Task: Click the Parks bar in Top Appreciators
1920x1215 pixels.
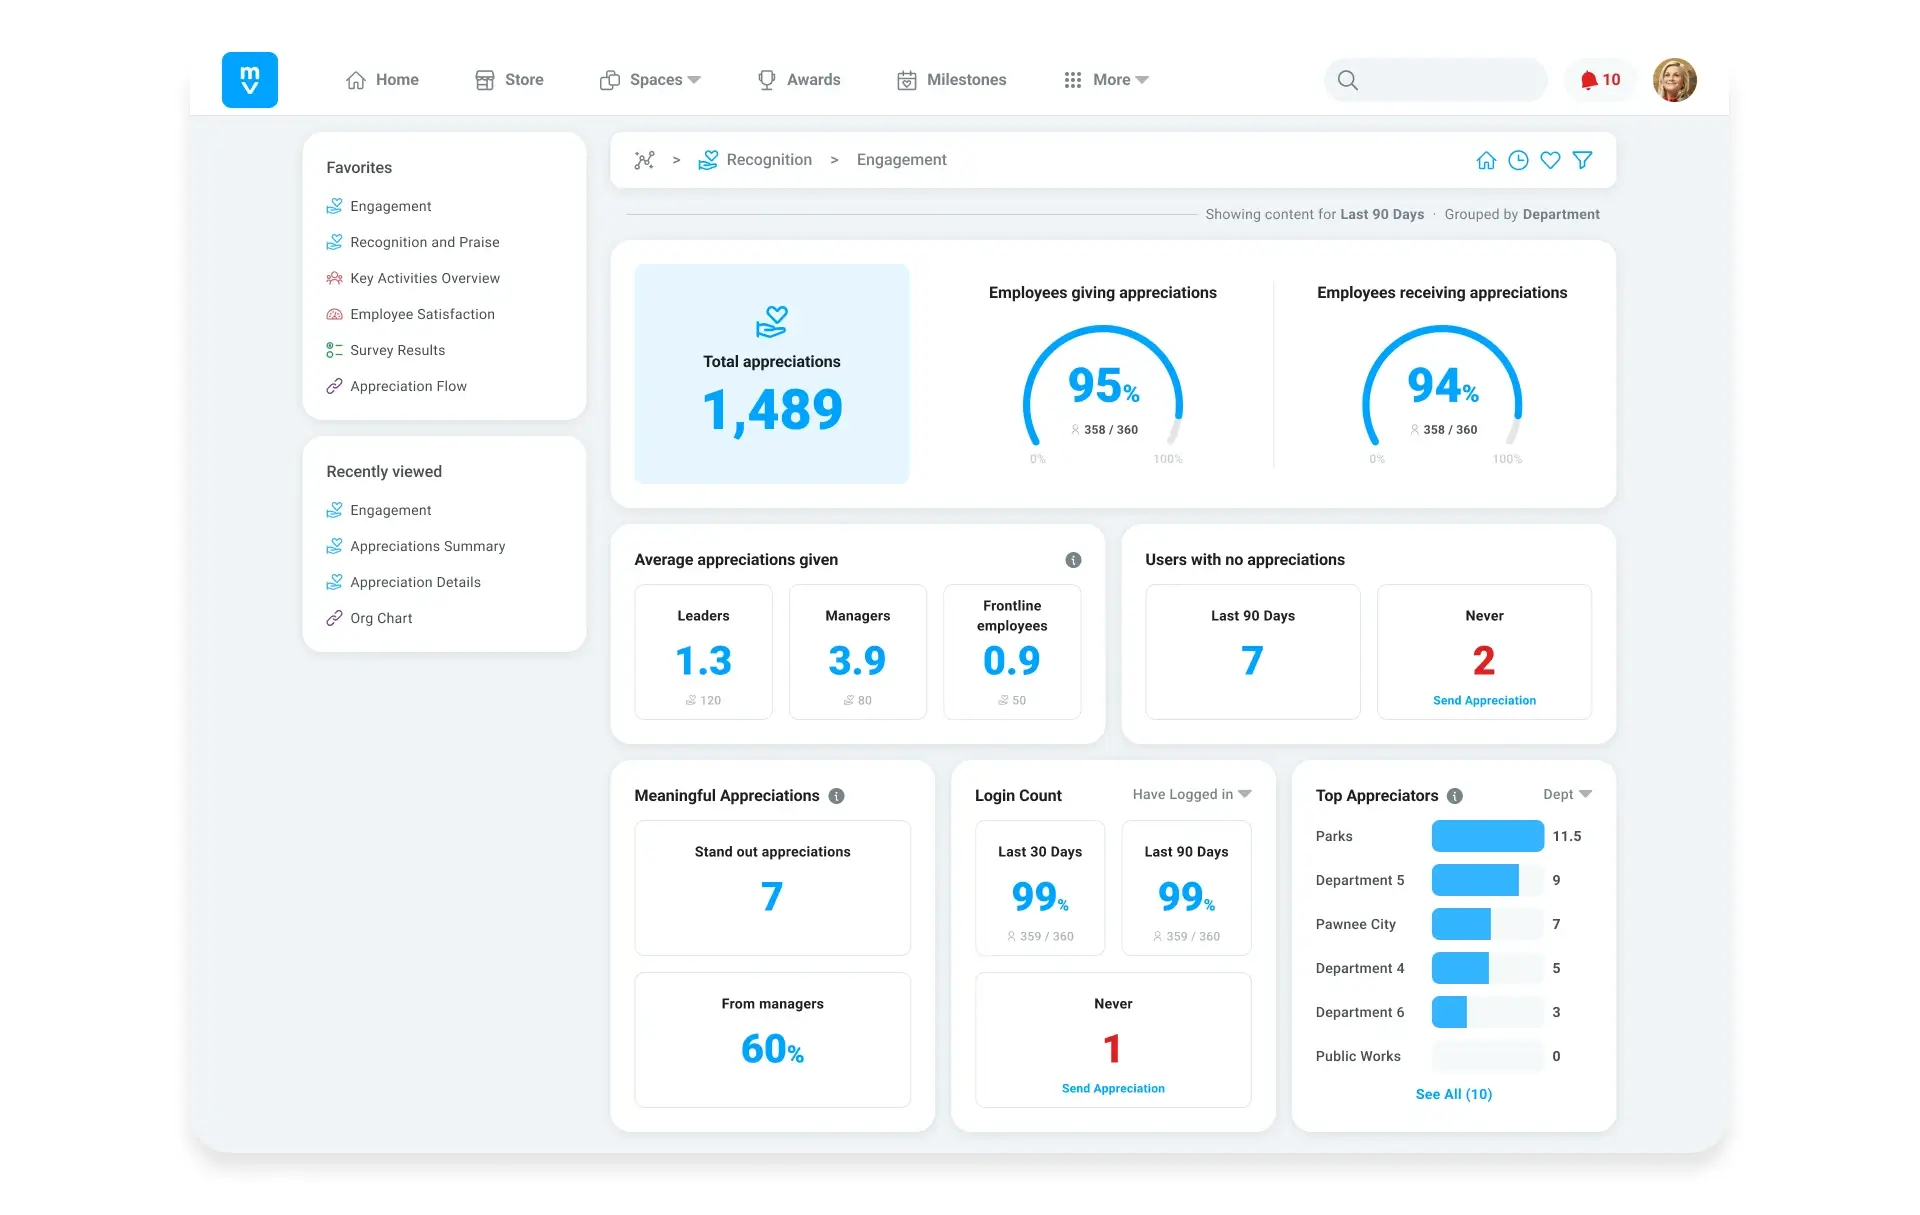Action: (1487, 836)
